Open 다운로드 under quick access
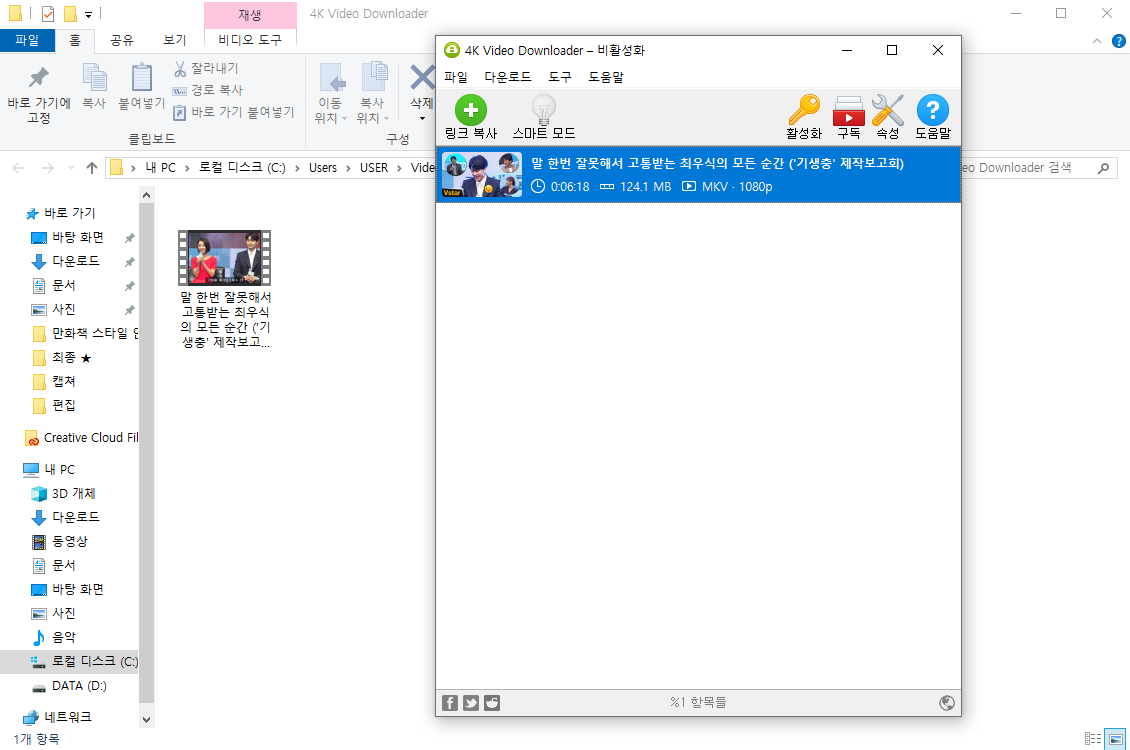The image size is (1130, 750). coord(76,261)
